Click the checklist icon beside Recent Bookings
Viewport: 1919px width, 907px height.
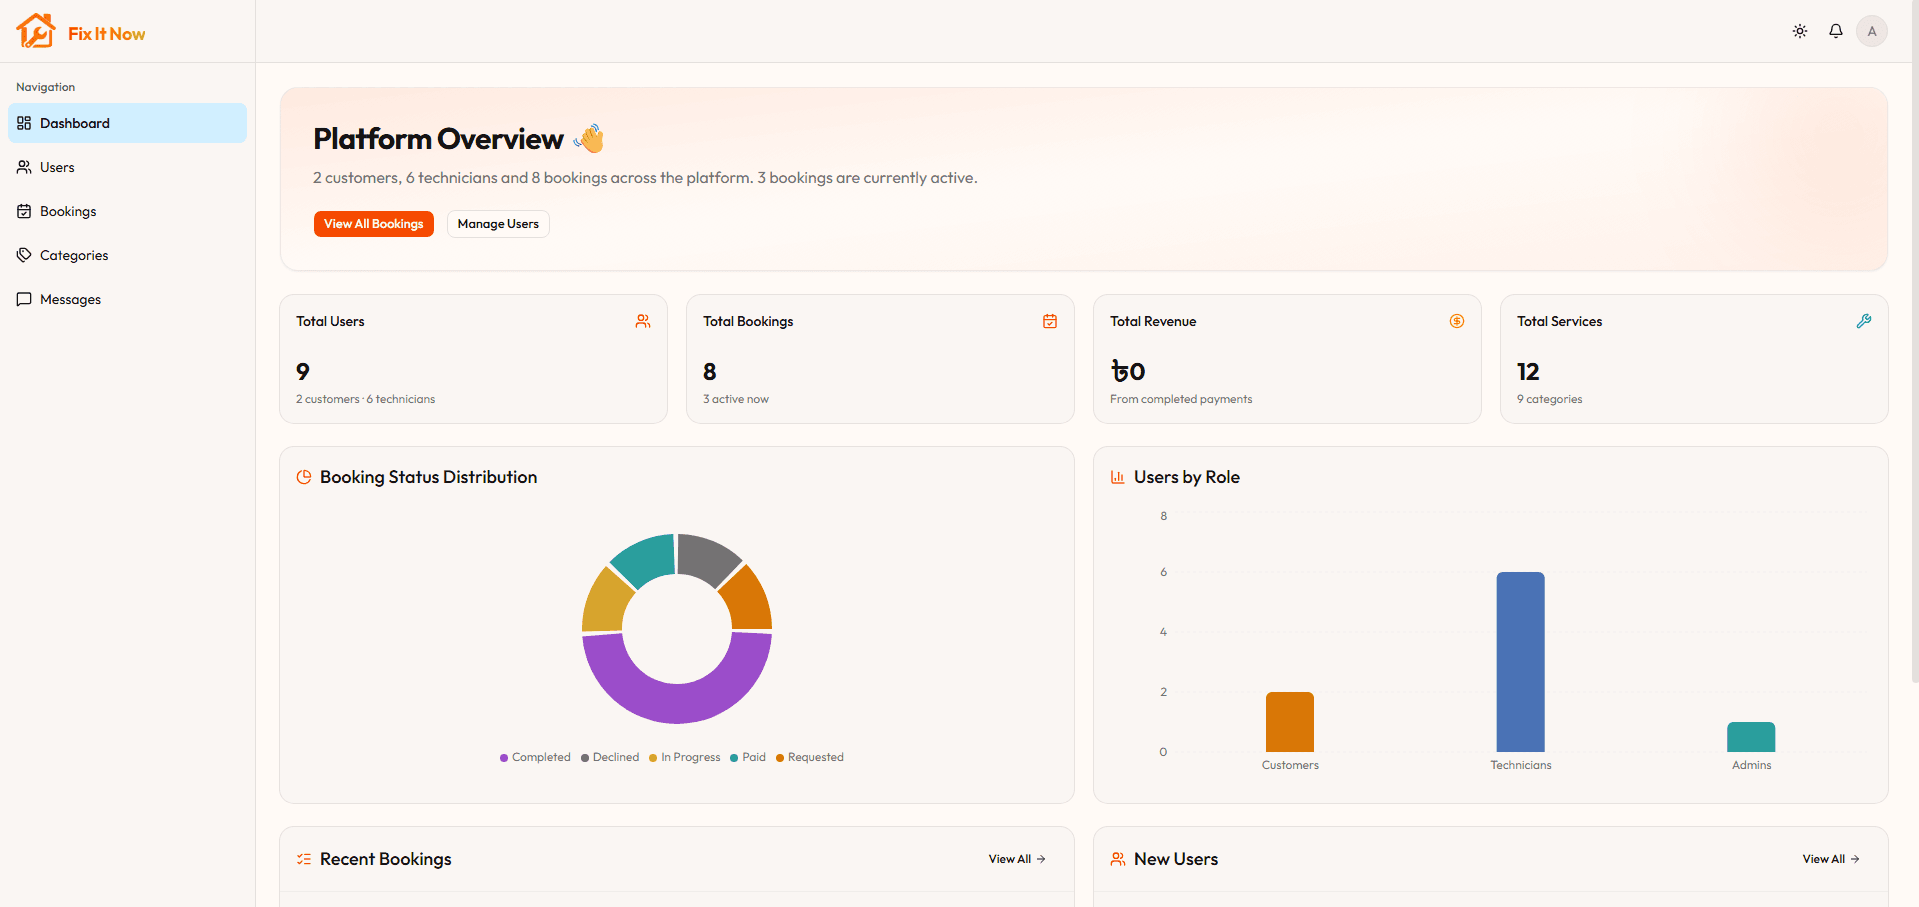[304, 859]
